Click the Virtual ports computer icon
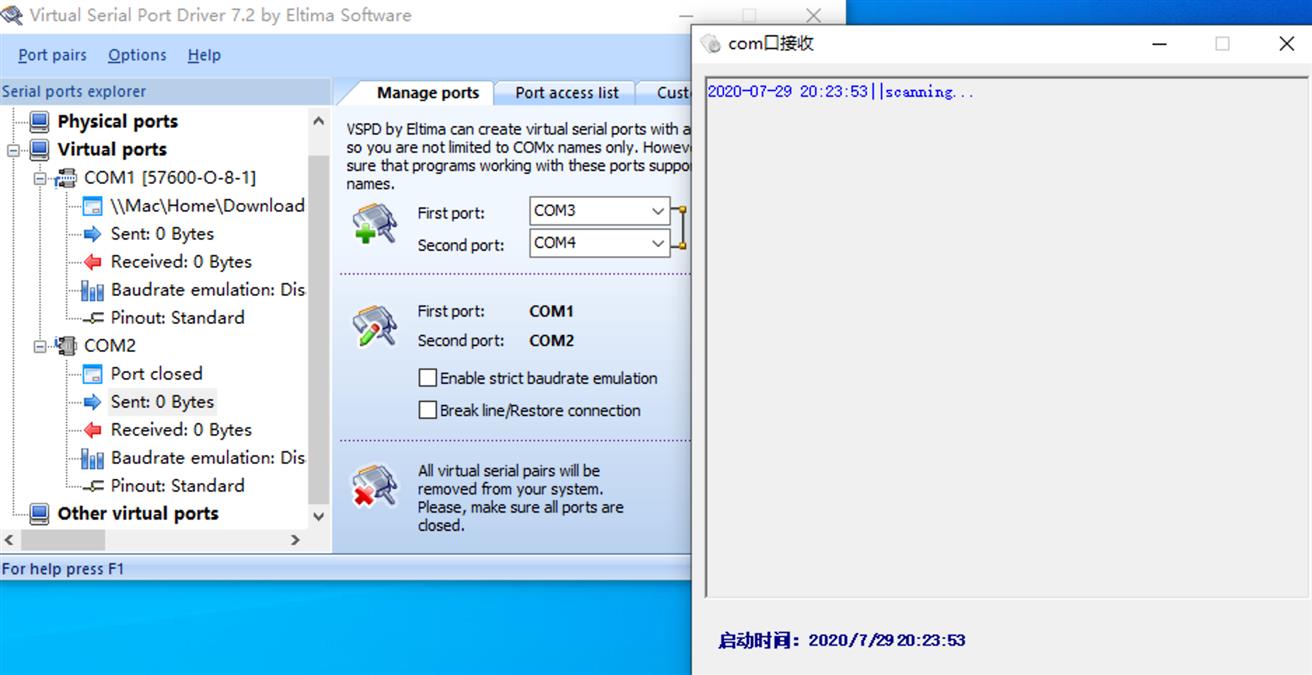 coord(39,149)
